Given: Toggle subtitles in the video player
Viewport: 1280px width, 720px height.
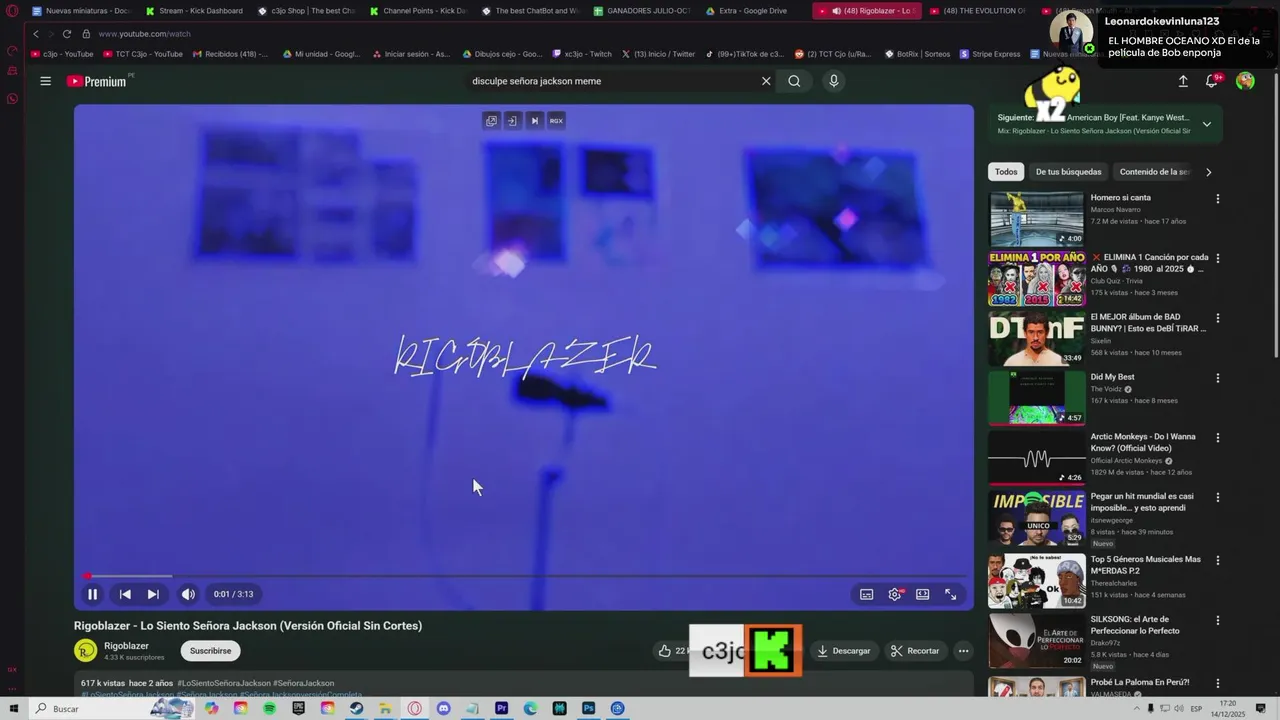Looking at the screenshot, I should 867,594.
